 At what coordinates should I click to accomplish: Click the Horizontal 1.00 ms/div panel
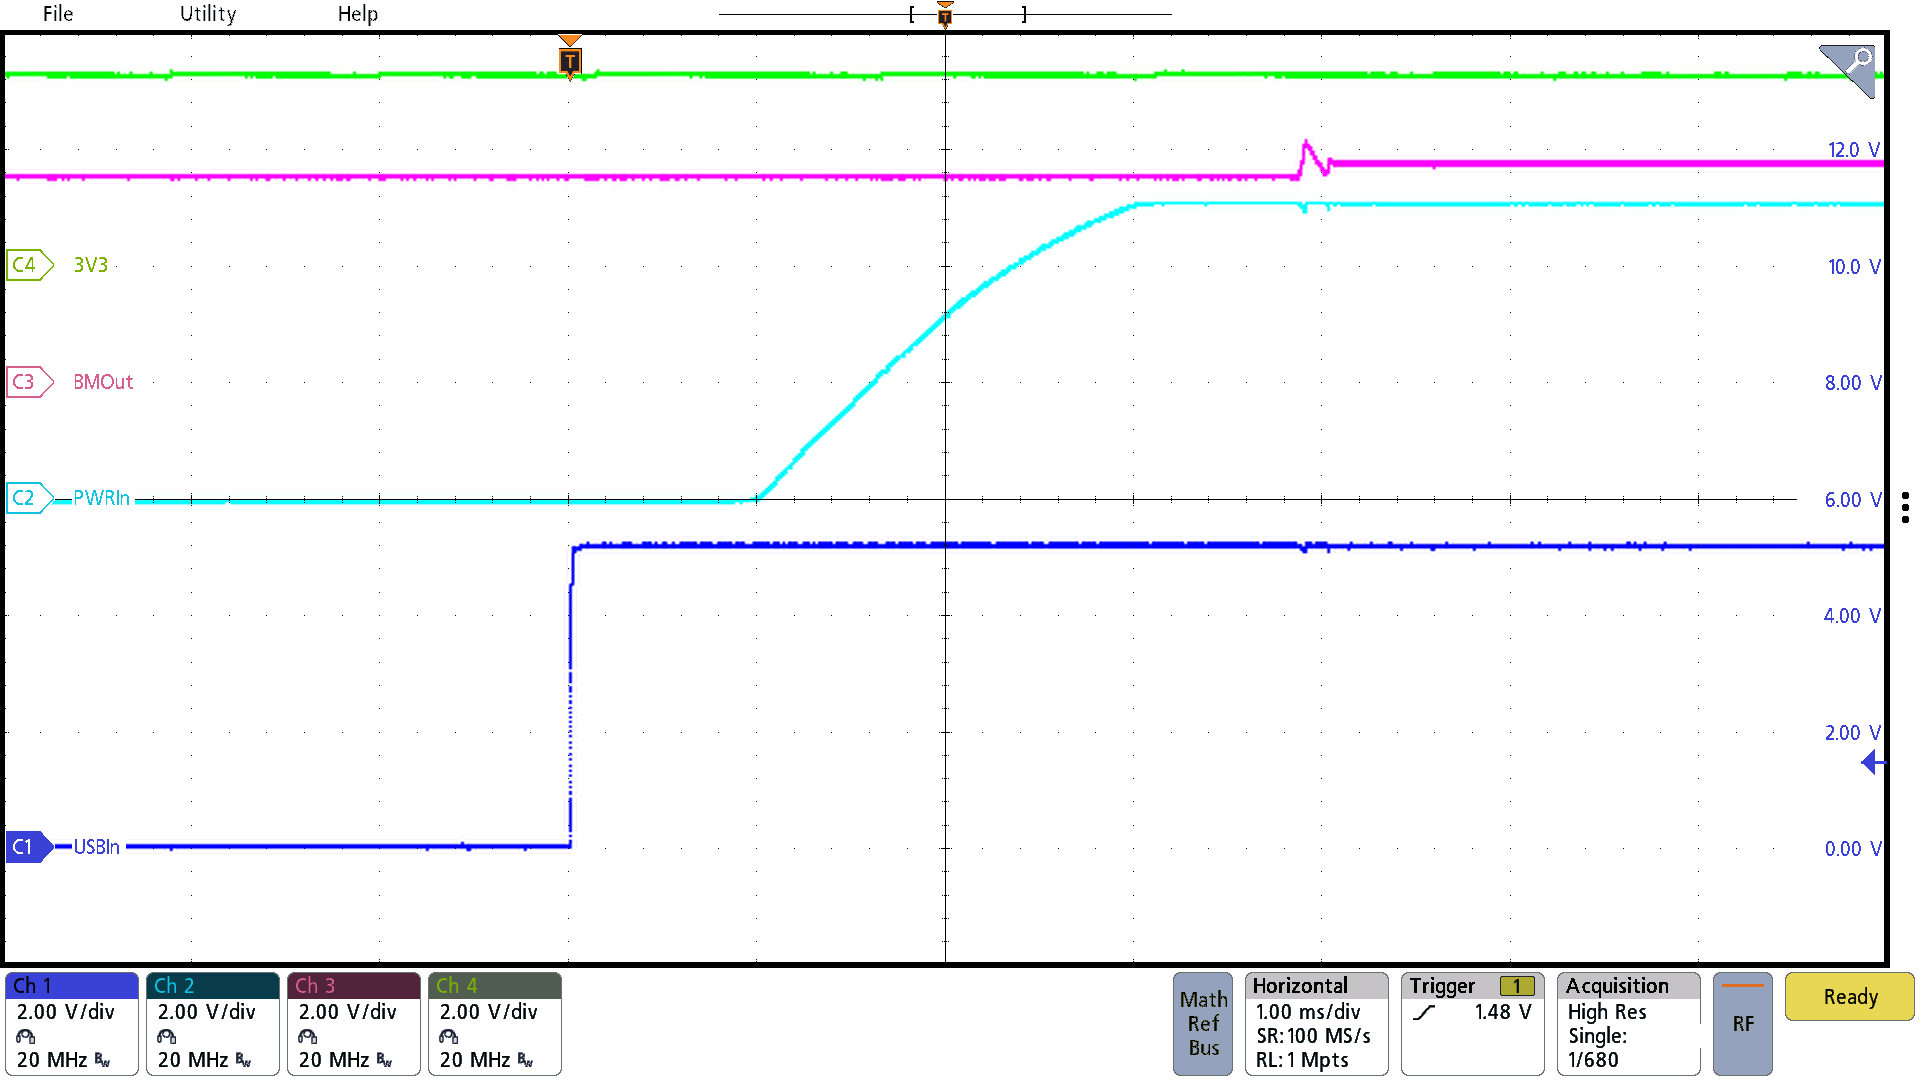point(1316,1022)
